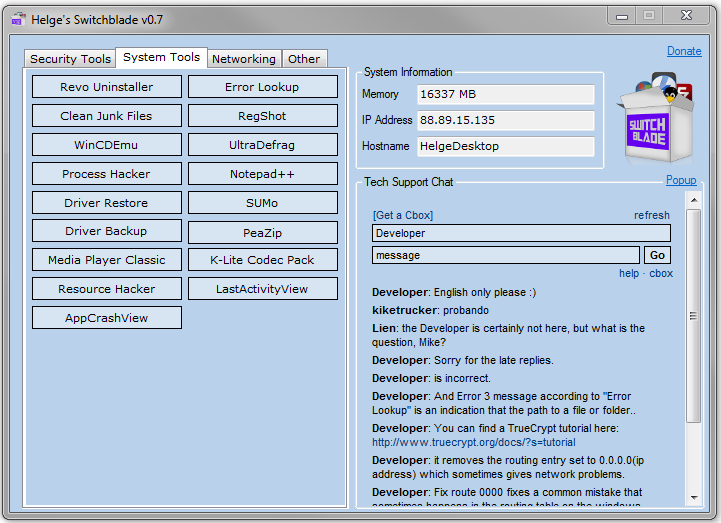This screenshot has height=523, width=721.
Task: Open the cbox link
Action: pyautogui.click(x=661, y=273)
